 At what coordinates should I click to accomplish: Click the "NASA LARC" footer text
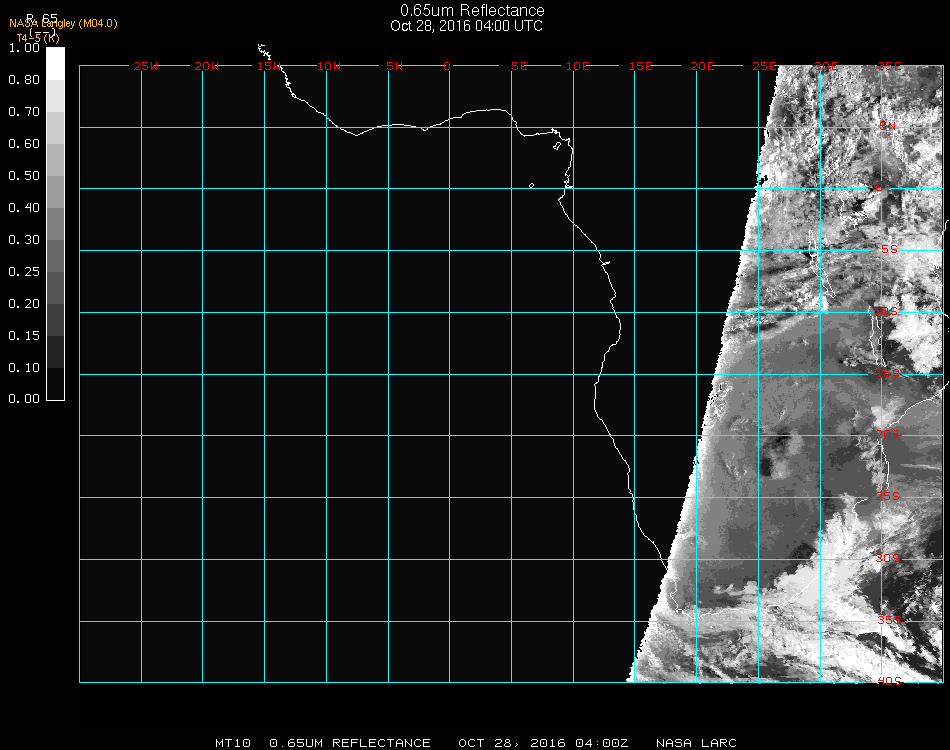(696, 743)
